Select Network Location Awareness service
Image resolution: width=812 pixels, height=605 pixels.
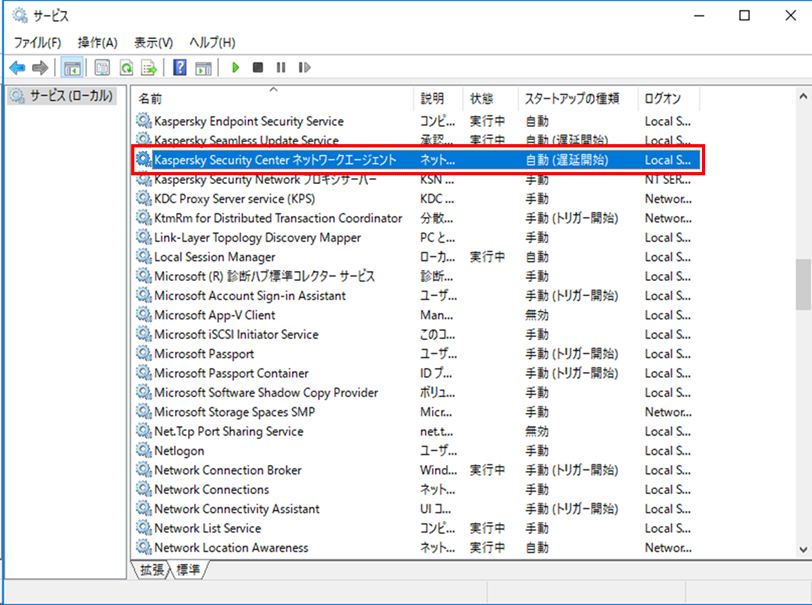tap(417, 548)
